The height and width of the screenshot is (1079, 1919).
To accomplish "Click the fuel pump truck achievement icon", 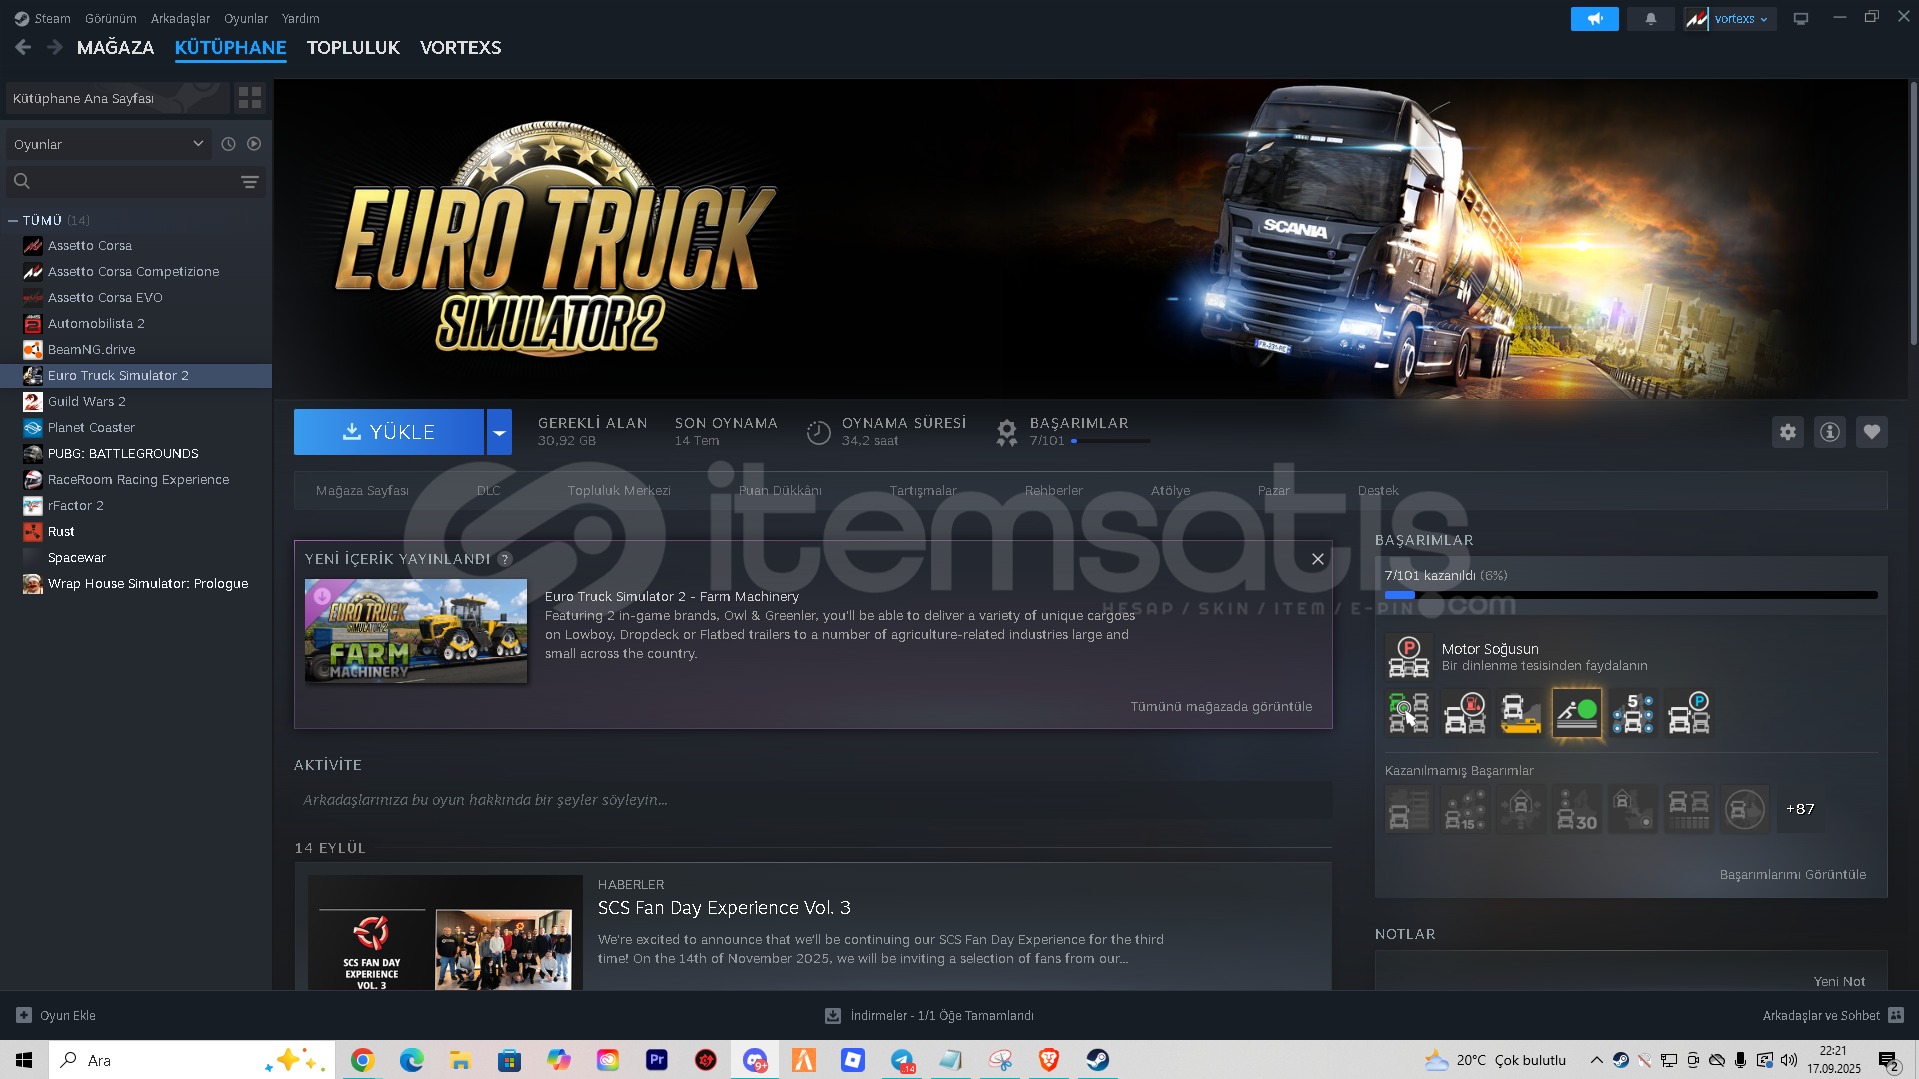I will (x=1465, y=713).
